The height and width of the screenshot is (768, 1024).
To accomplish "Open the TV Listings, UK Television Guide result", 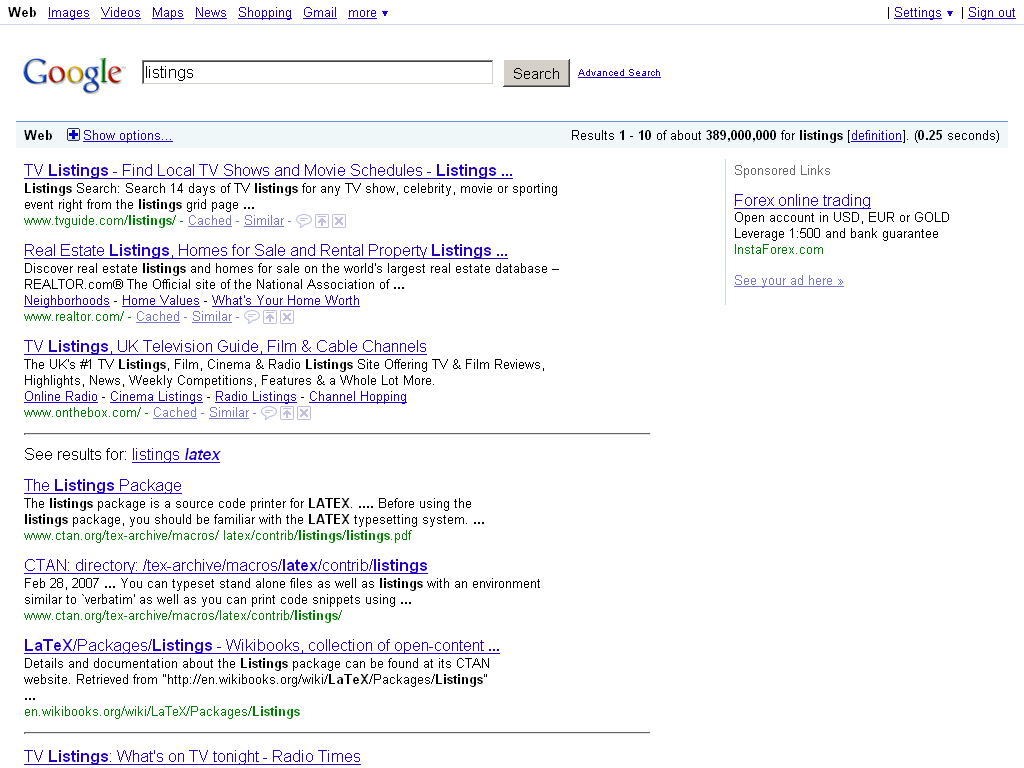I will [225, 347].
